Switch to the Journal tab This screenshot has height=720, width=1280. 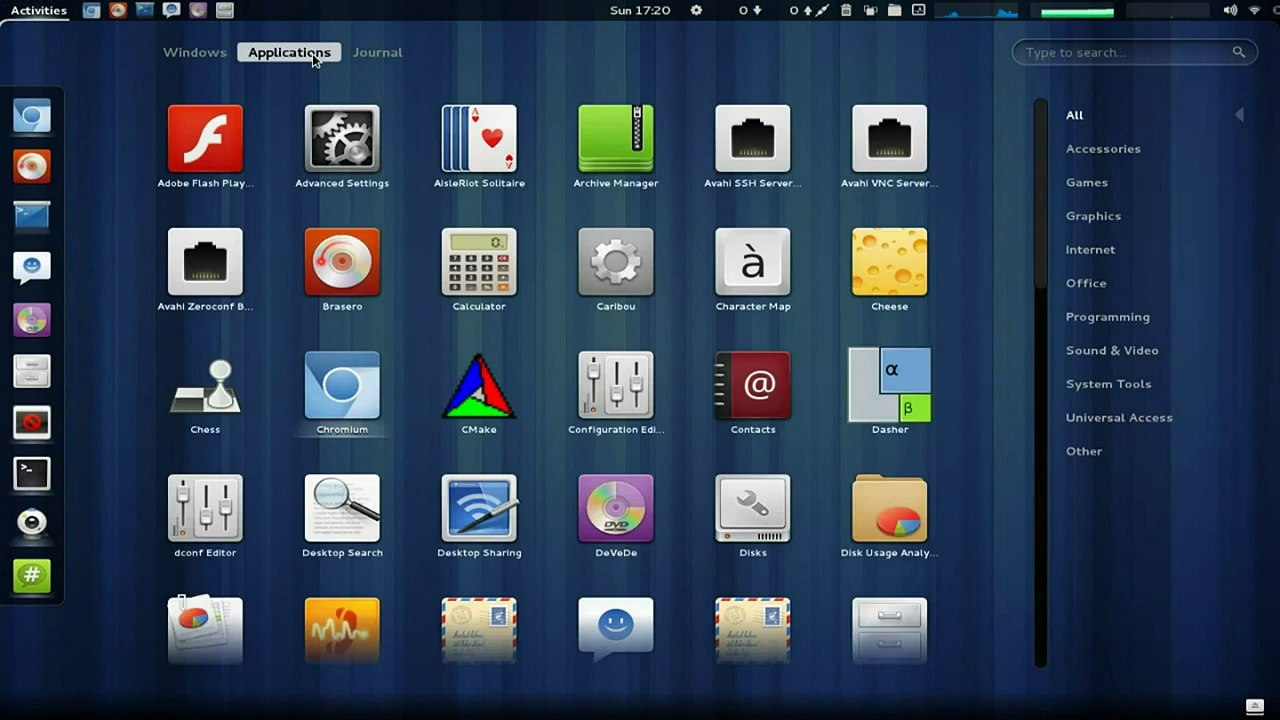click(377, 52)
